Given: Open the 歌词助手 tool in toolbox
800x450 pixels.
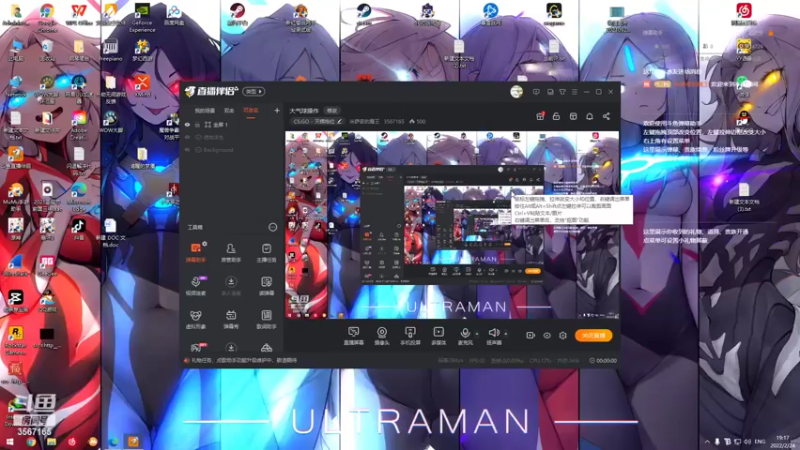Looking at the screenshot, I should point(266,319).
